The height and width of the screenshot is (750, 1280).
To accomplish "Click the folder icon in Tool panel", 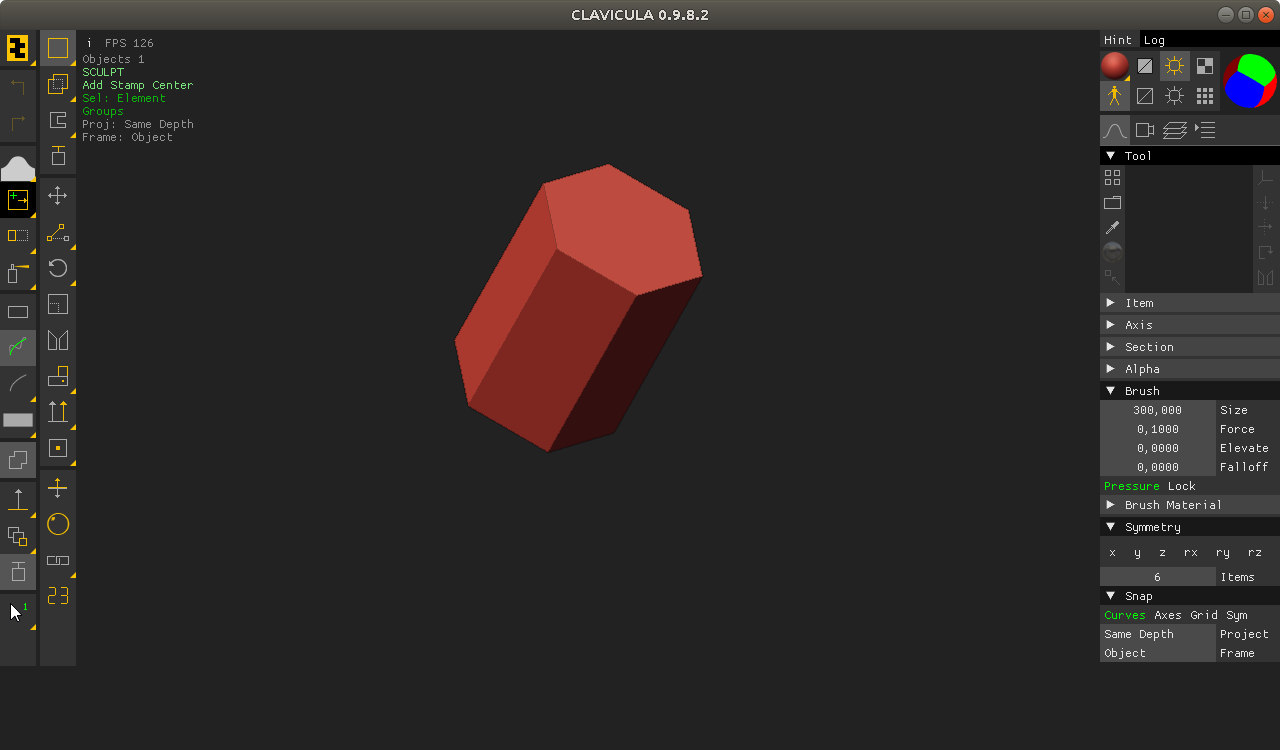I will point(1112,203).
